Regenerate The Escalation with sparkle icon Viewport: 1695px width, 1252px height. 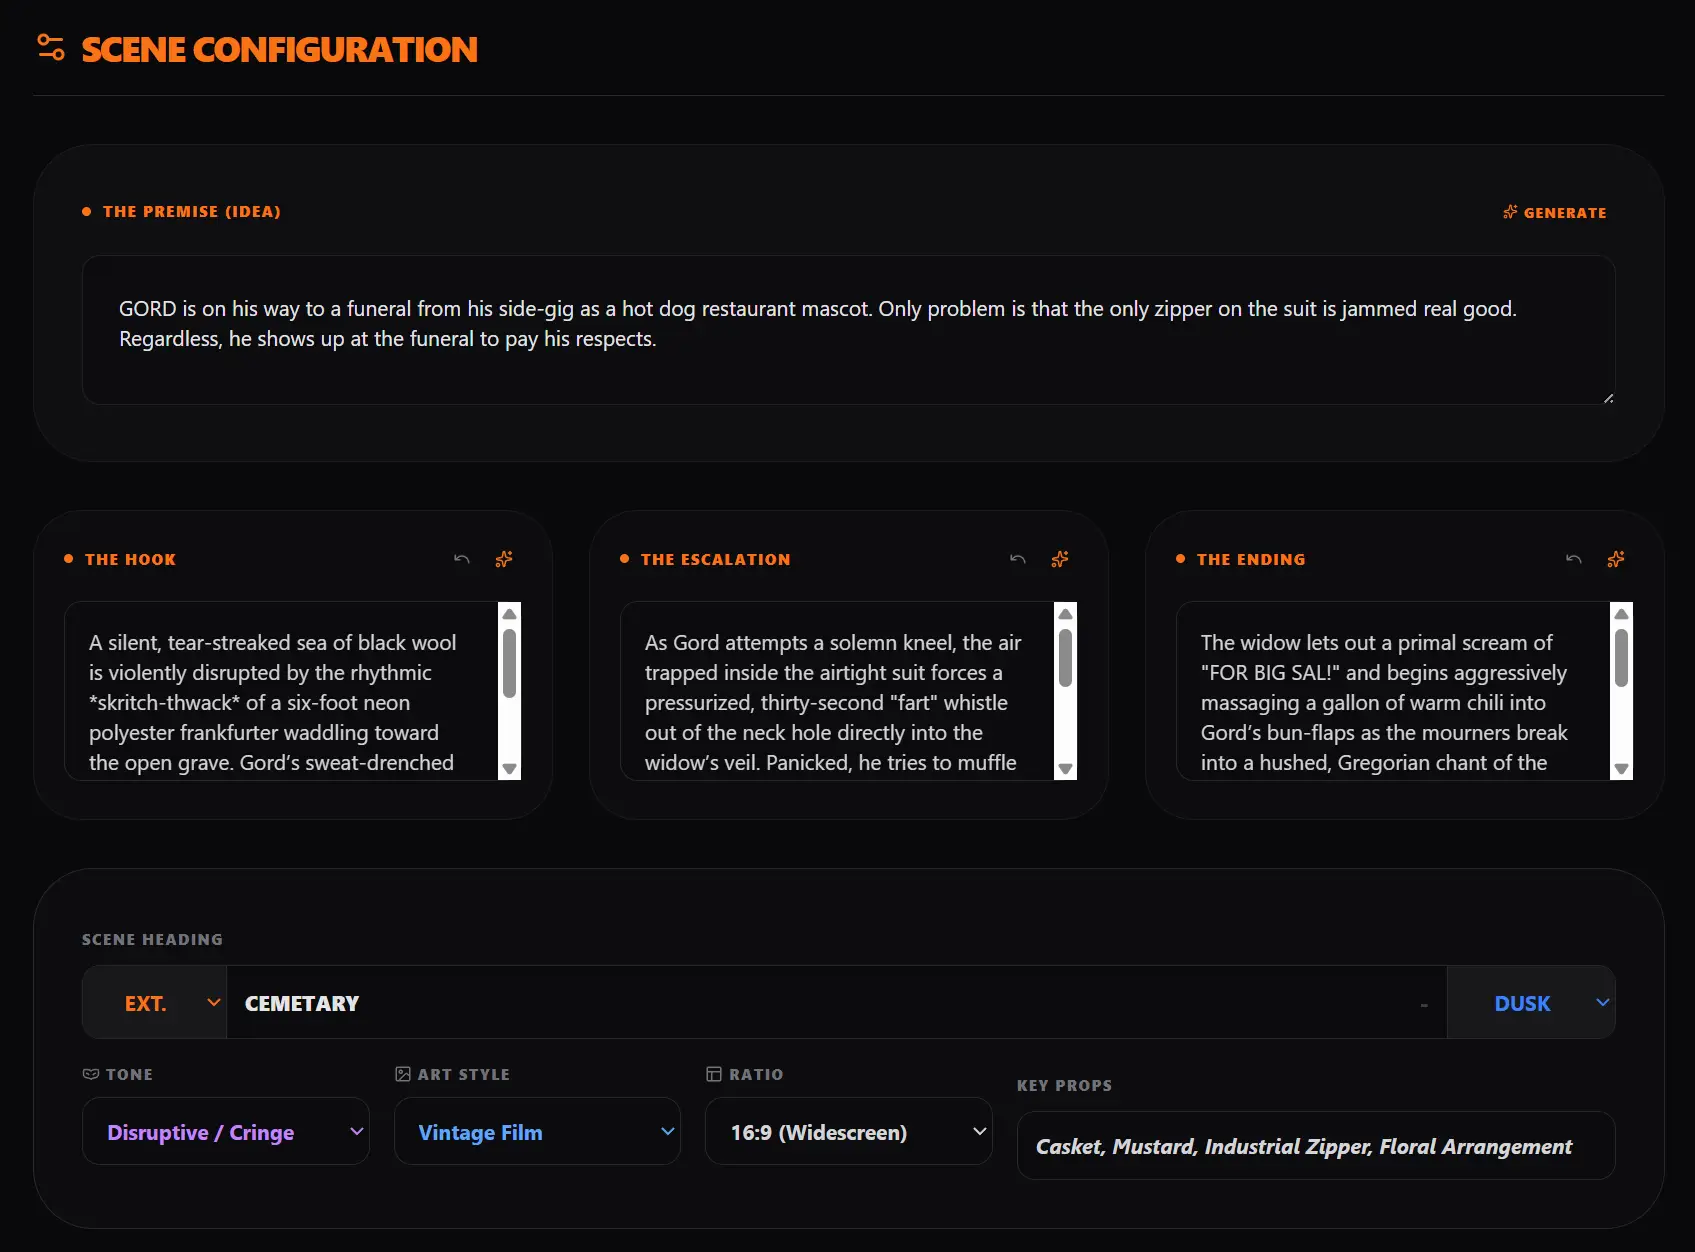pos(1060,559)
